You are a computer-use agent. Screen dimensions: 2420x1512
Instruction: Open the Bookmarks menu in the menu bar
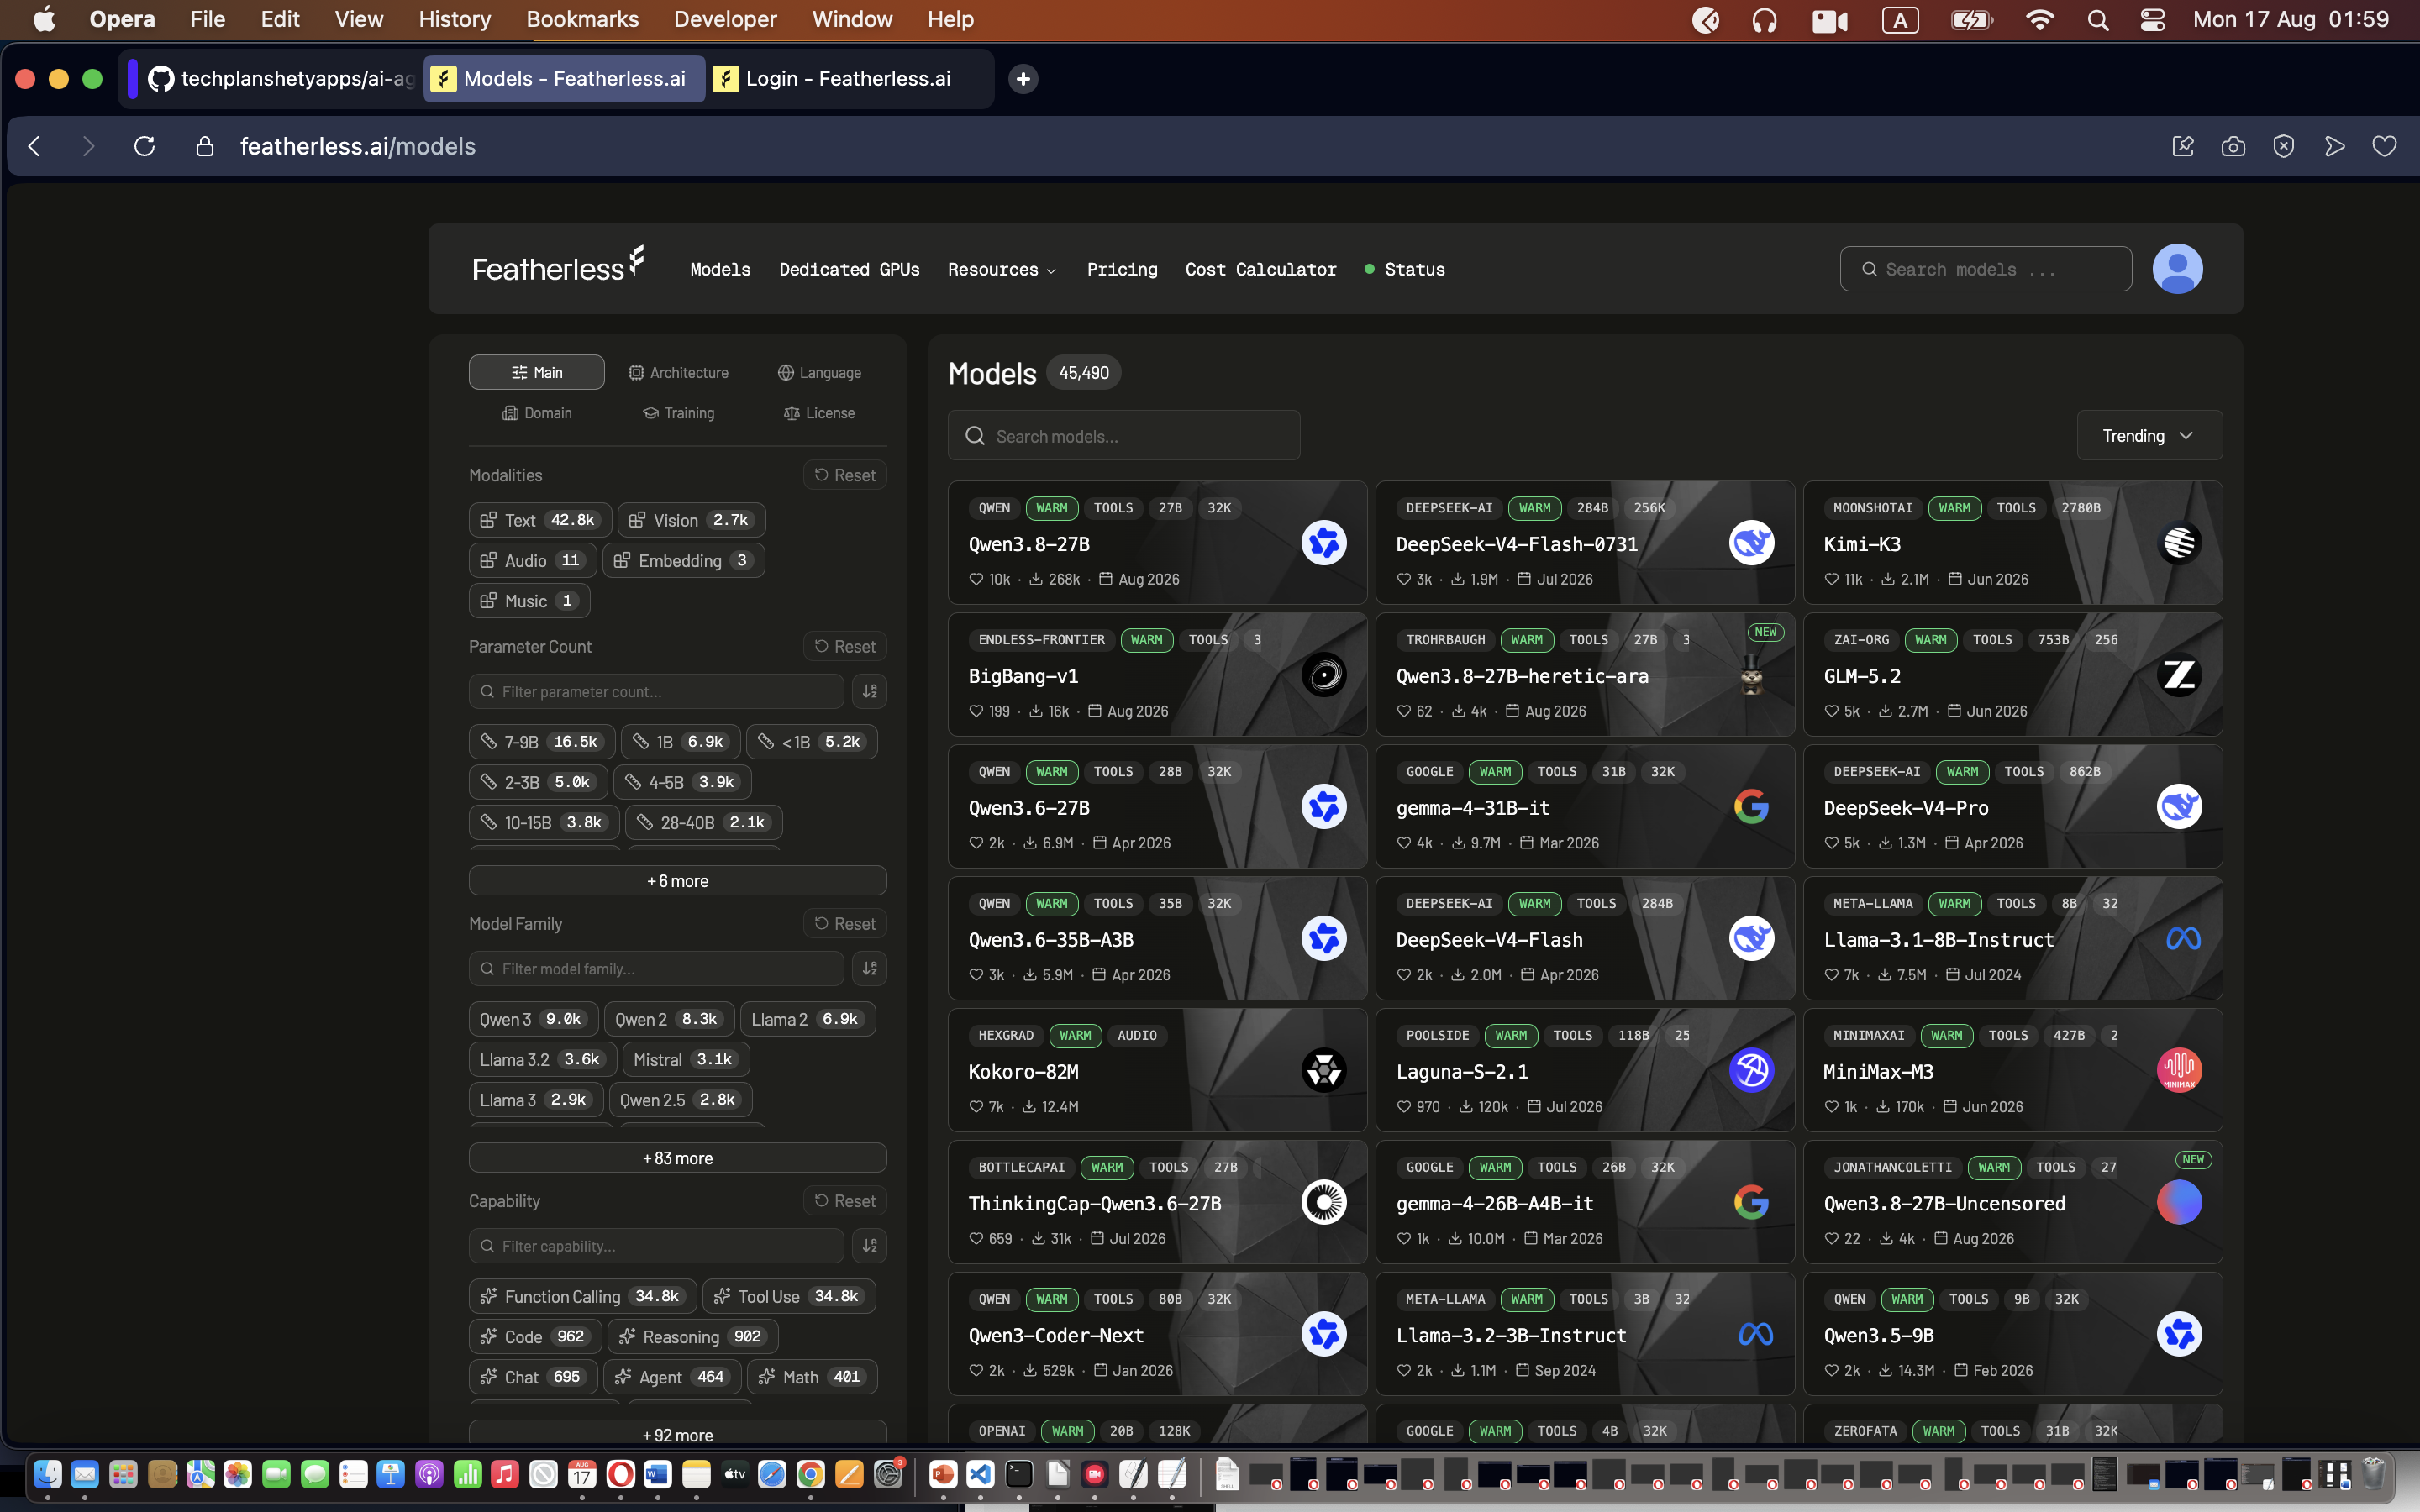click(x=582, y=20)
